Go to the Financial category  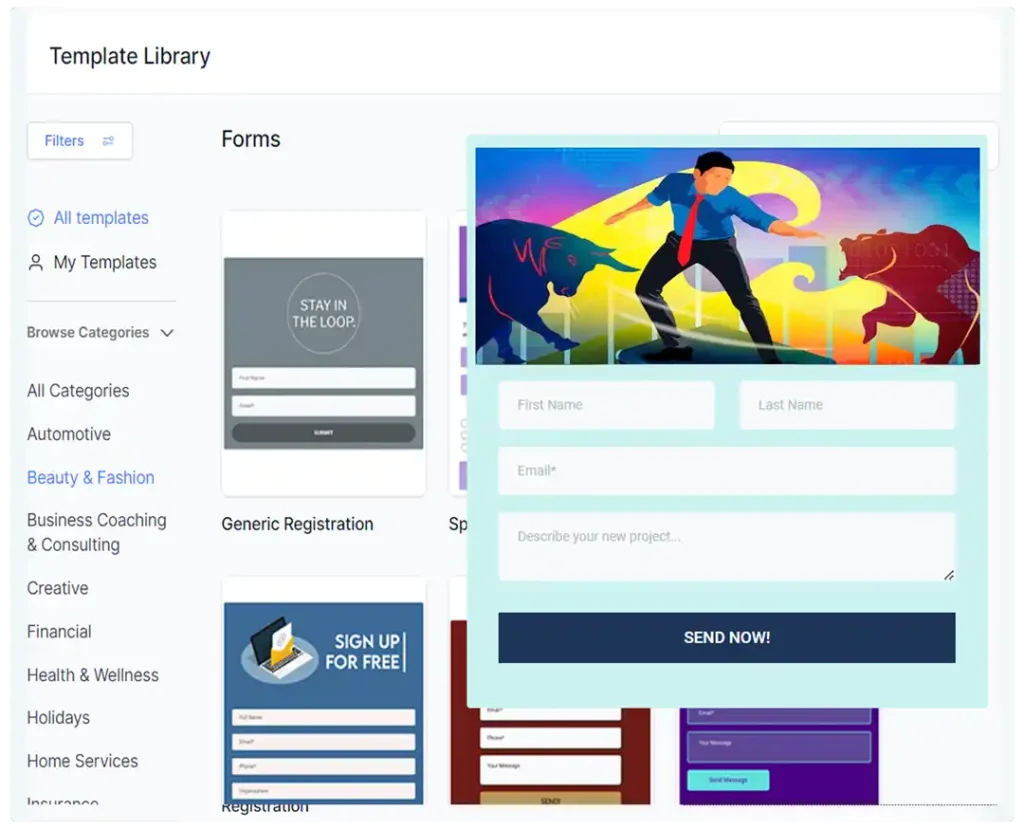[59, 632]
